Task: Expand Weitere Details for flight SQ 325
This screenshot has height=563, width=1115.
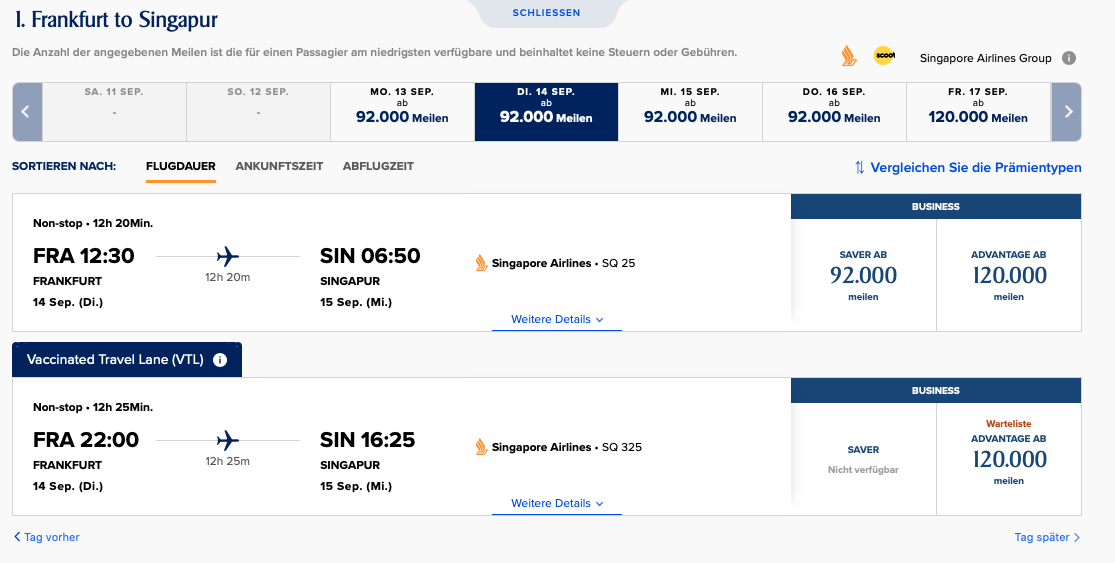Action: click(557, 503)
